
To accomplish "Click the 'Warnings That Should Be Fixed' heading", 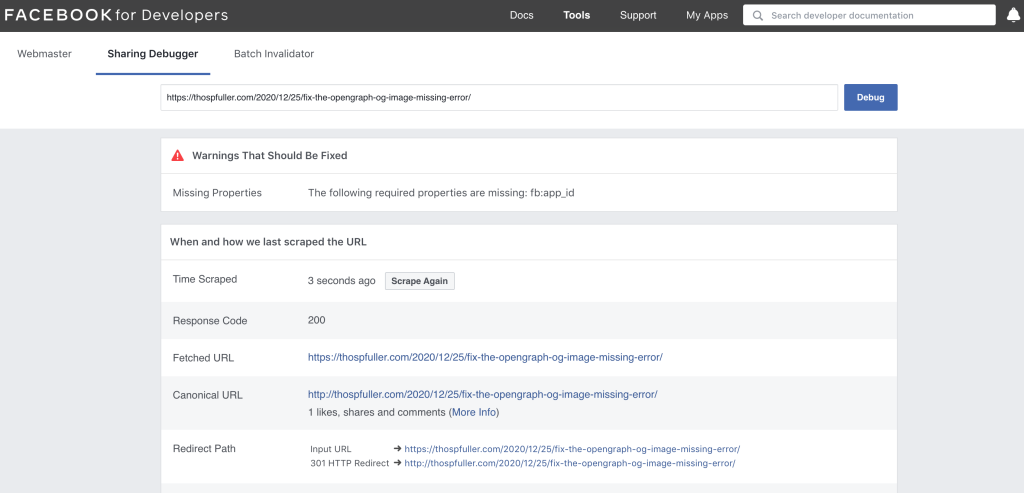I will pyautogui.click(x=270, y=155).
